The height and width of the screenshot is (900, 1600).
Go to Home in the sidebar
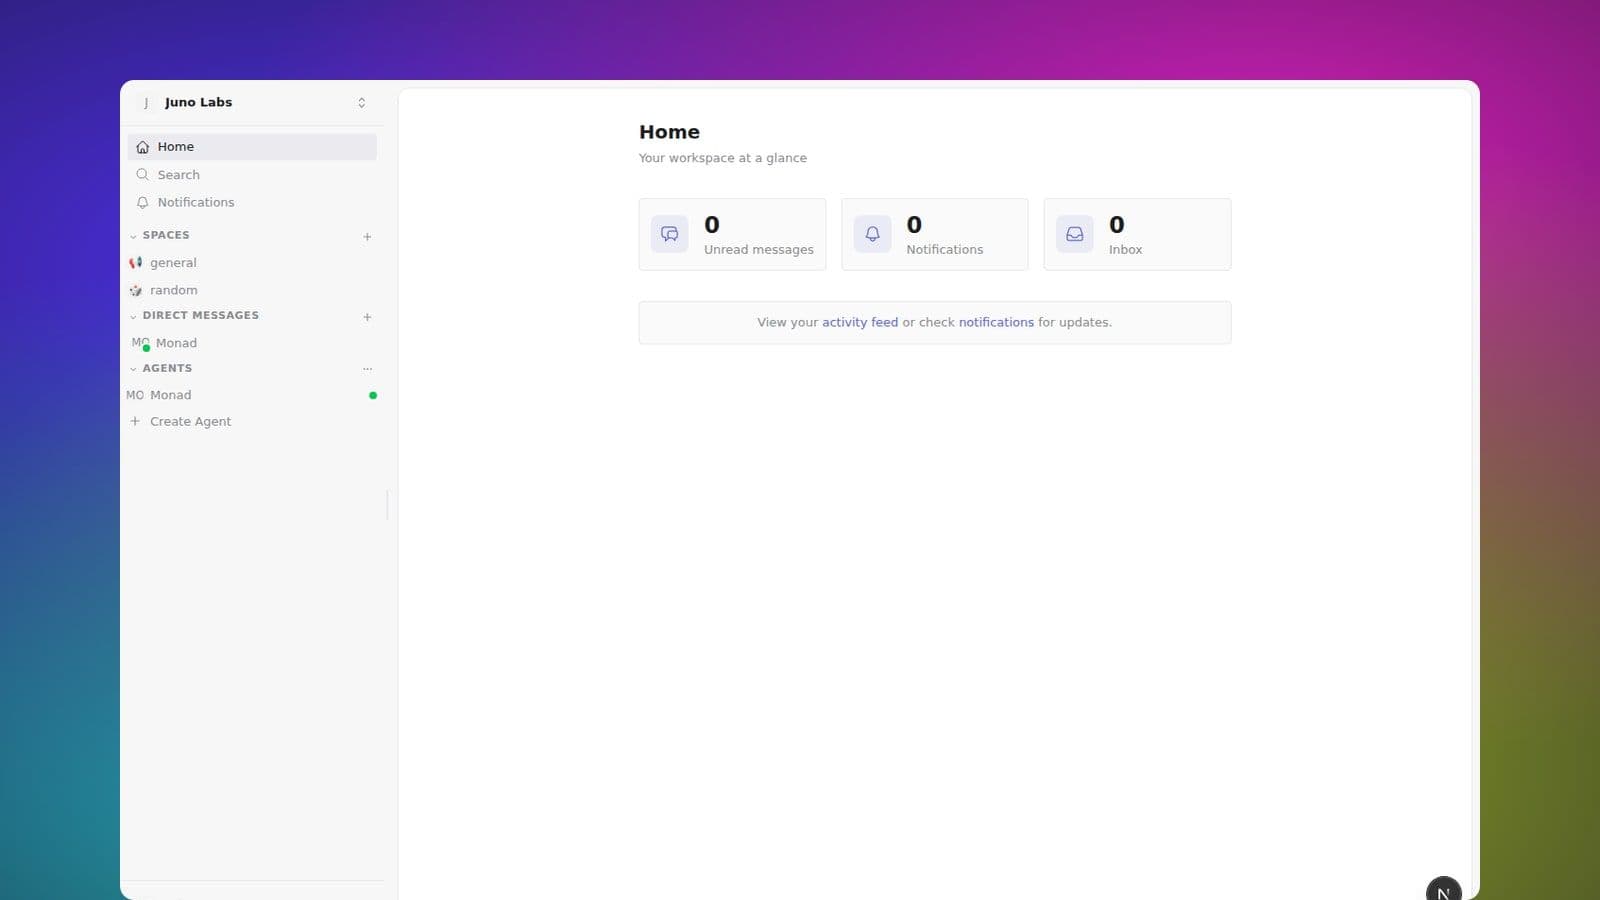pyautogui.click(x=252, y=147)
